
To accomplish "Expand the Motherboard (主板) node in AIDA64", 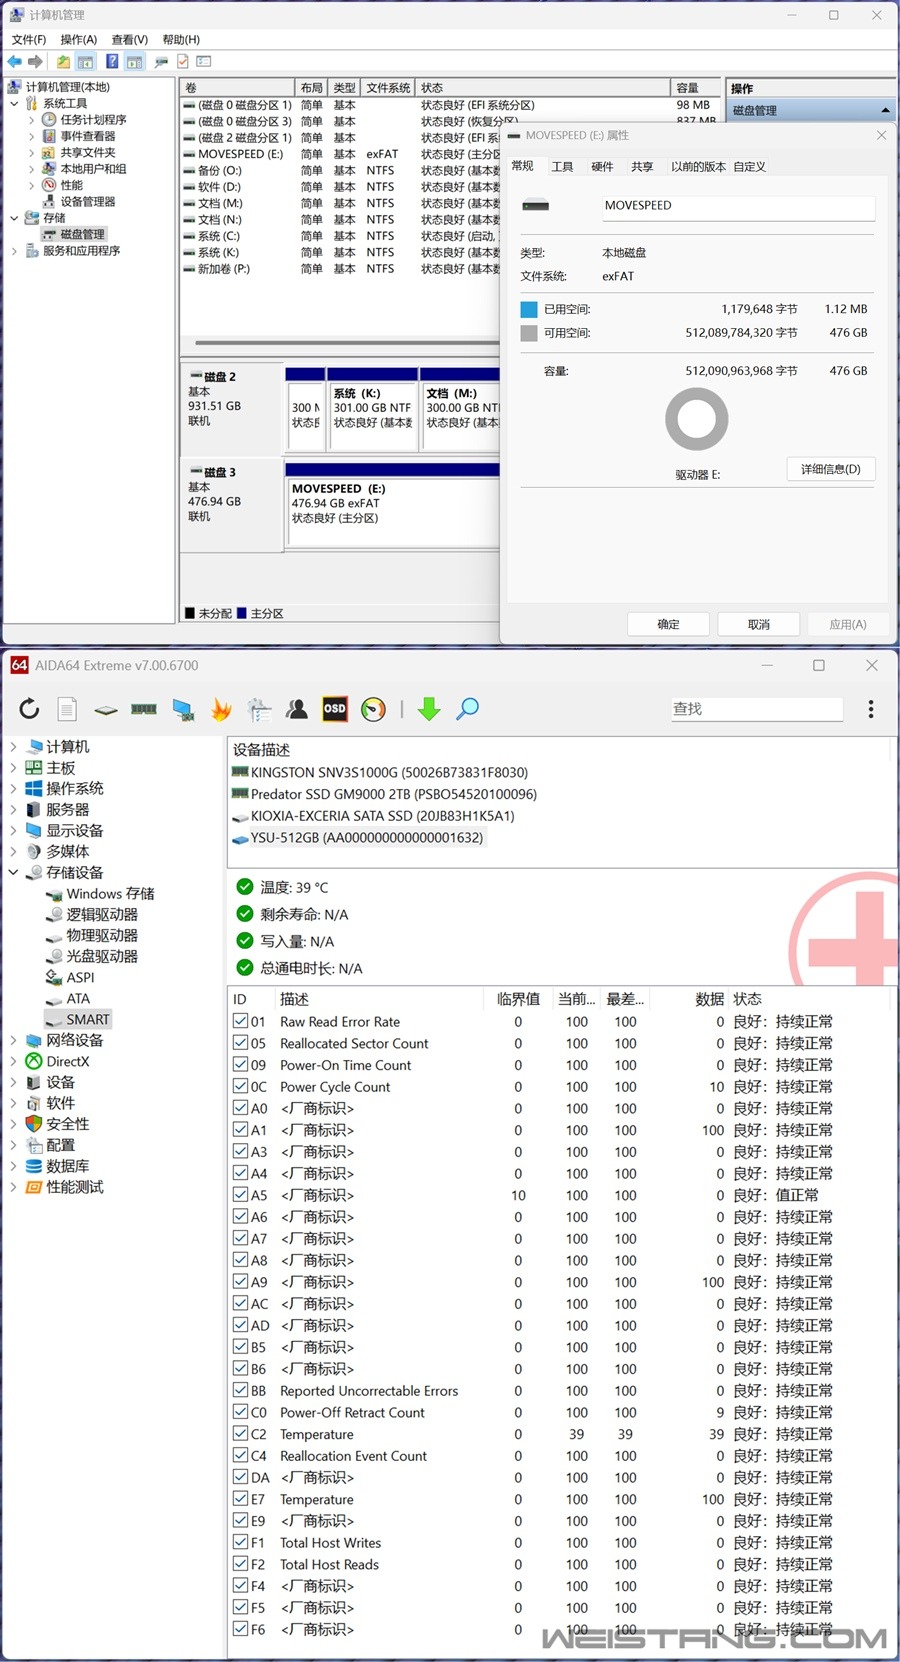I will pyautogui.click(x=13, y=768).
